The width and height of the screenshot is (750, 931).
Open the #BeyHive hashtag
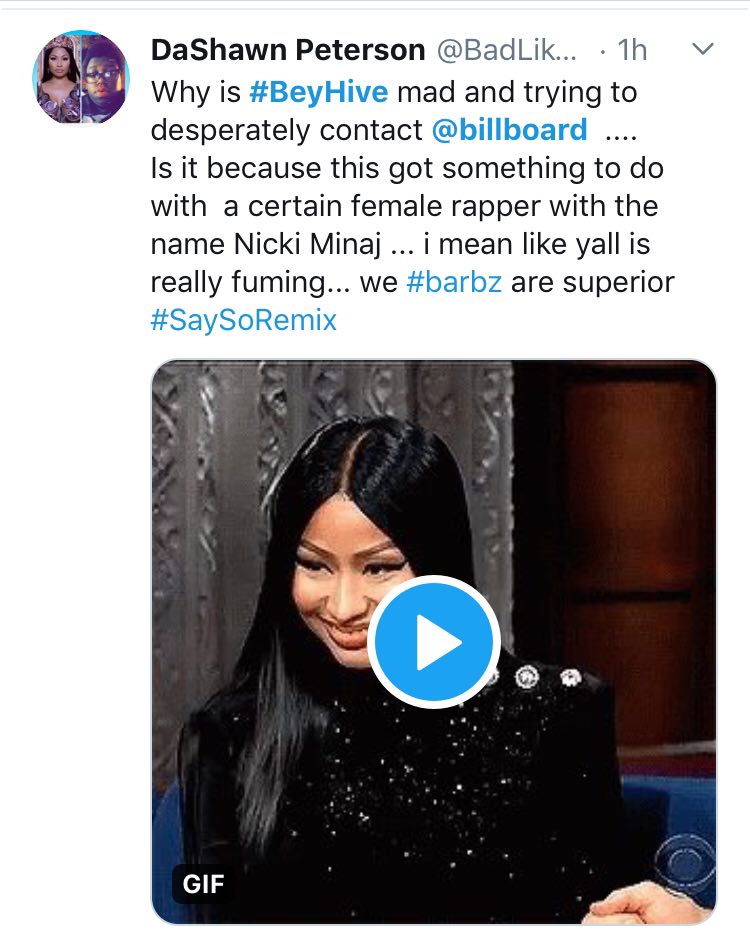(x=320, y=92)
